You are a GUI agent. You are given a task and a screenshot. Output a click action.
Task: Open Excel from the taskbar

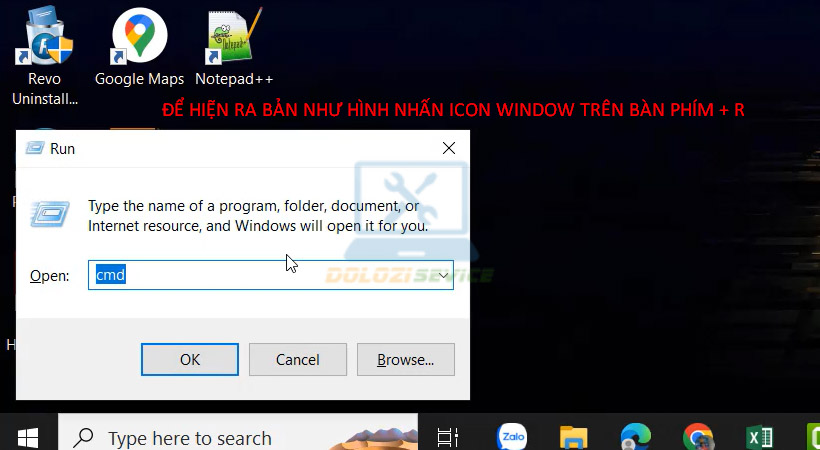pos(759,437)
